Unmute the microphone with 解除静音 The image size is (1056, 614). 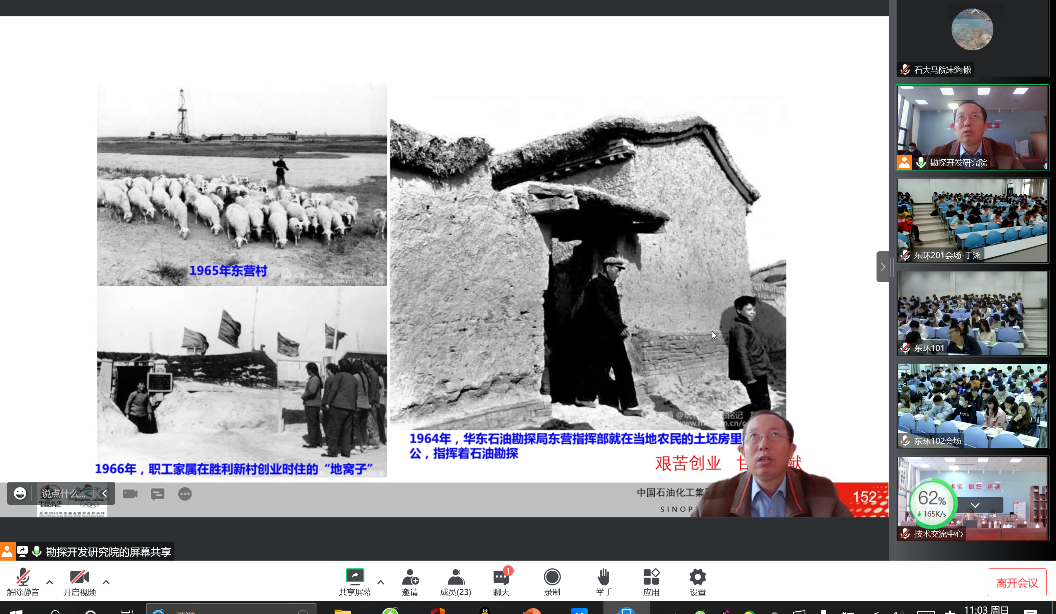[22, 581]
